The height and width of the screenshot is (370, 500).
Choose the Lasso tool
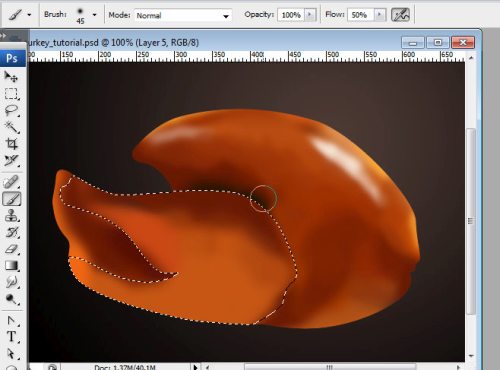[11, 110]
